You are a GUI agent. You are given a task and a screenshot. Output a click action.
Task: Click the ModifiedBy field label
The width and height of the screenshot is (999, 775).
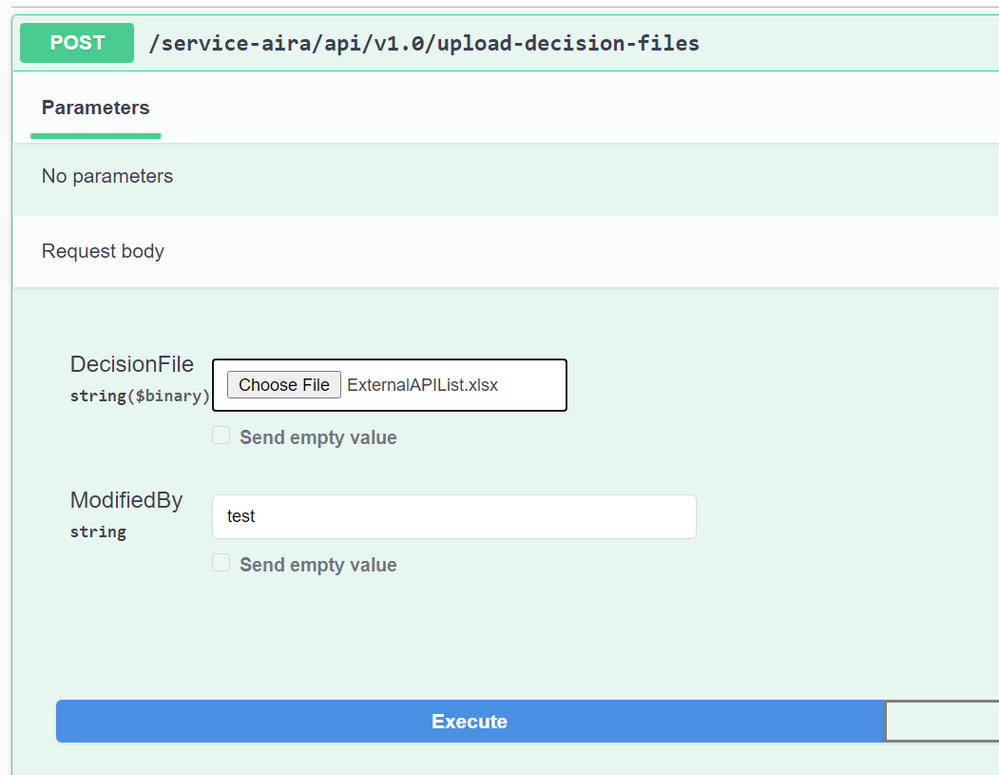pyautogui.click(x=126, y=500)
